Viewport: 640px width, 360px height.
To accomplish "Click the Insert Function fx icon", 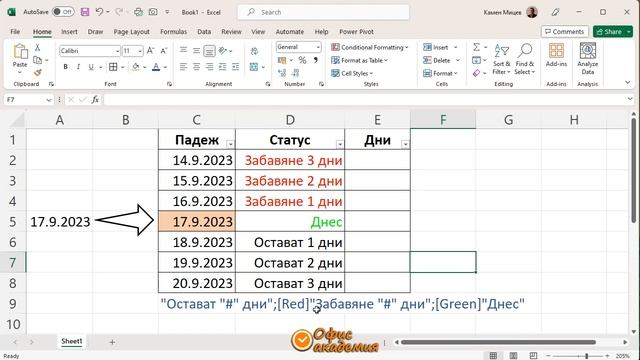I will point(95,99).
